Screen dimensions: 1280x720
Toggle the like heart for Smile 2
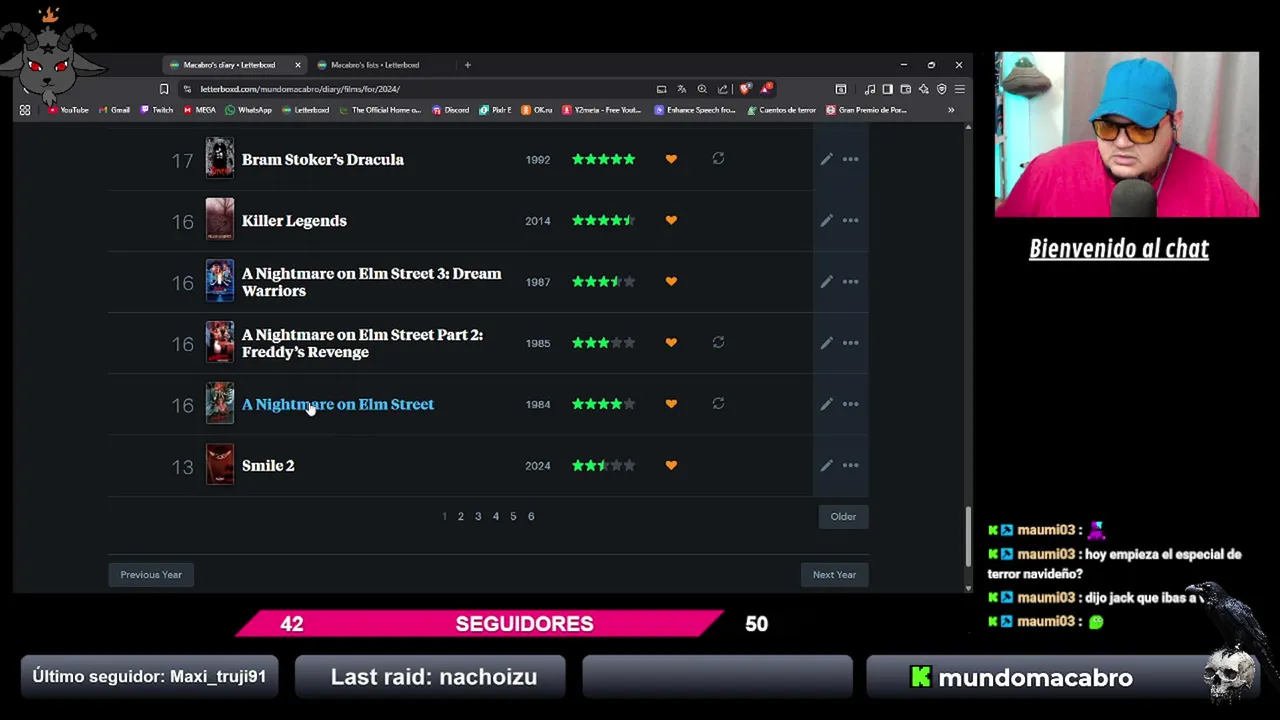(671, 465)
